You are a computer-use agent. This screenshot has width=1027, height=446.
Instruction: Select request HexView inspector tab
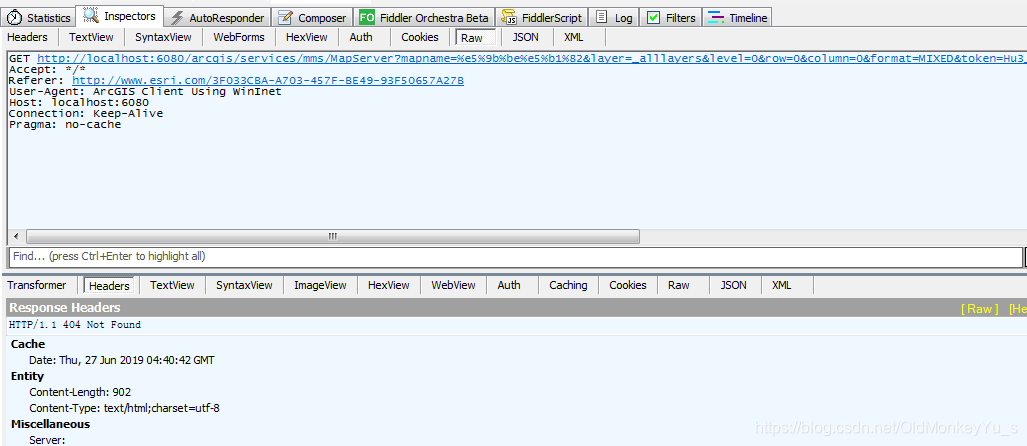click(307, 37)
